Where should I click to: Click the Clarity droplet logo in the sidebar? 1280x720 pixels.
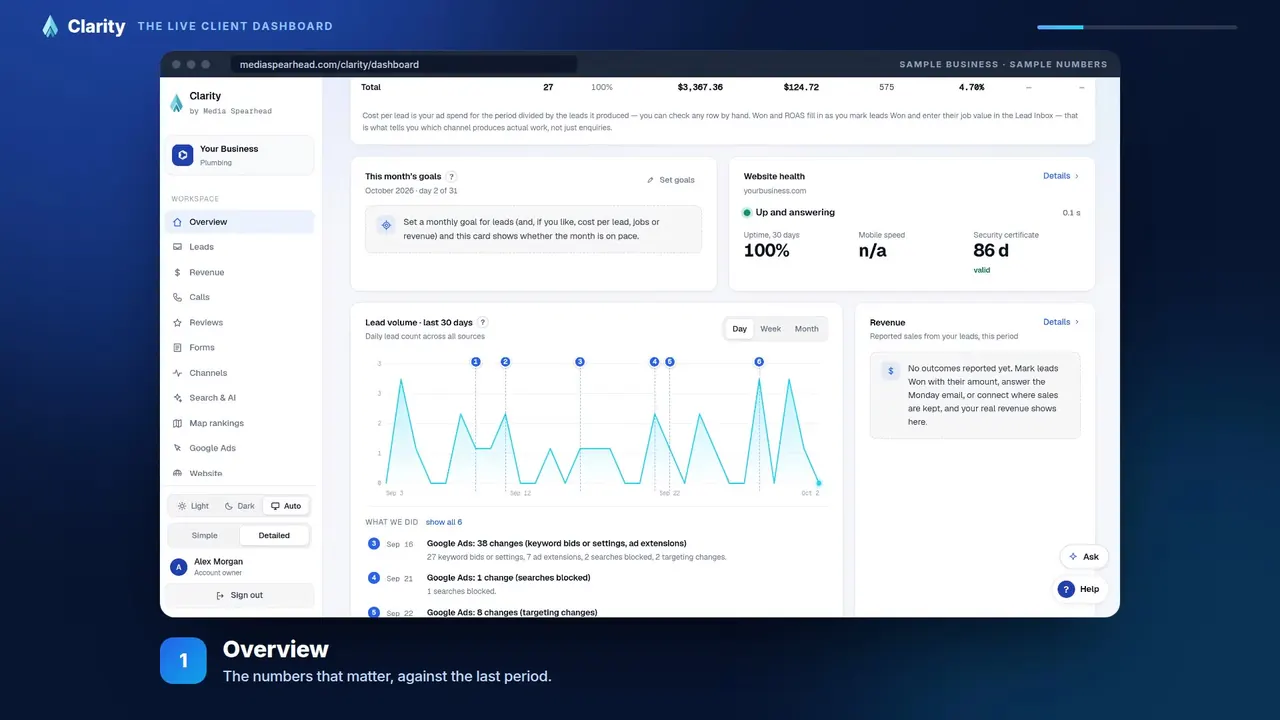click(177, 103)
